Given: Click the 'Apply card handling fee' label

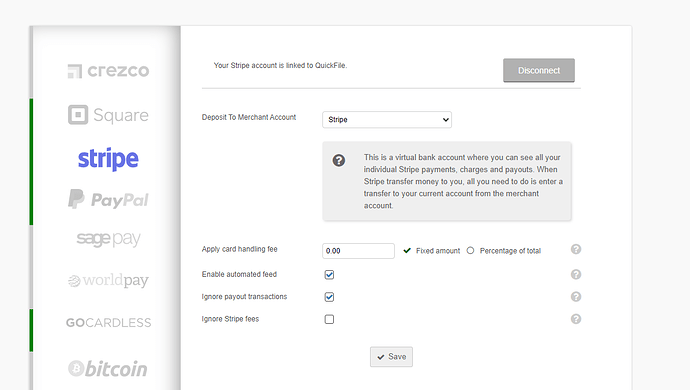Looking at the screenshot, I should click(239, 249).
